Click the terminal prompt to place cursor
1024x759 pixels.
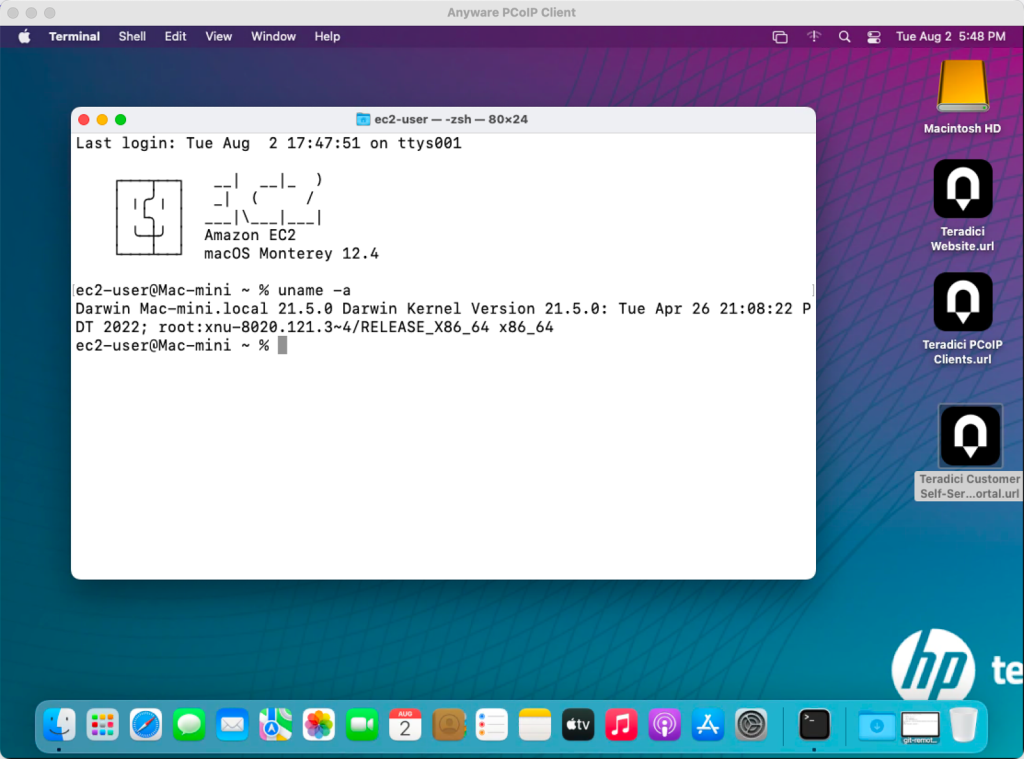click(284, 344)
